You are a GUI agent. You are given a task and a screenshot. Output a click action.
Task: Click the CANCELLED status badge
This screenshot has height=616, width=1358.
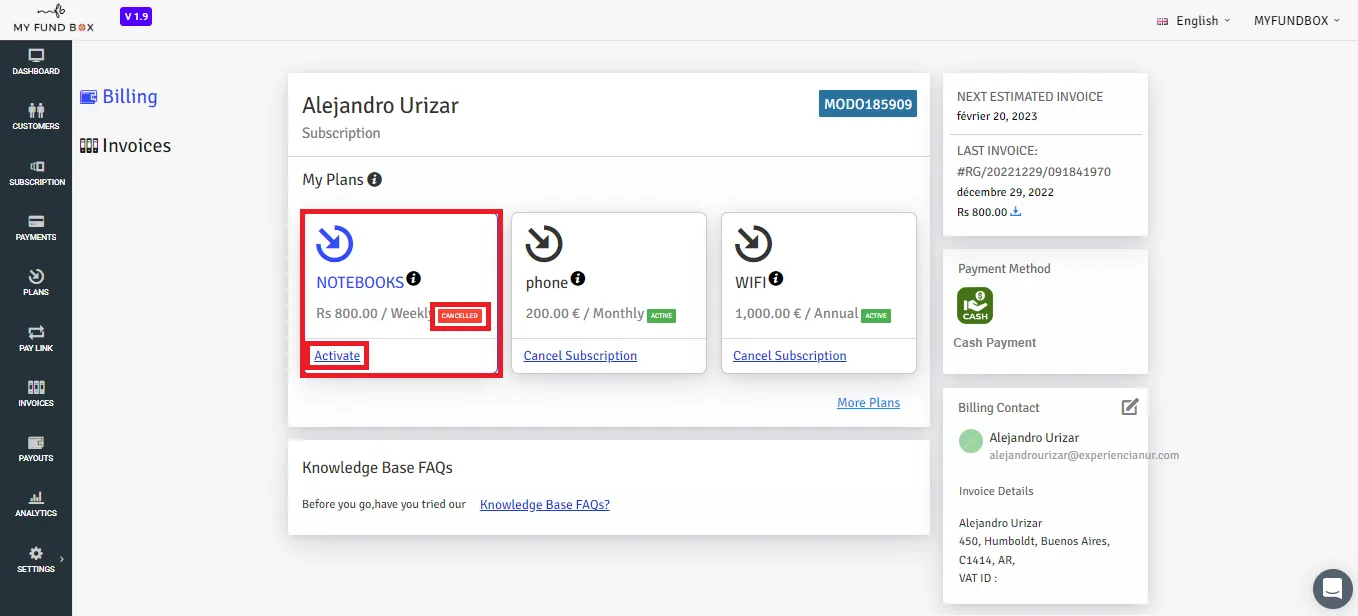(x=460, y=316)
